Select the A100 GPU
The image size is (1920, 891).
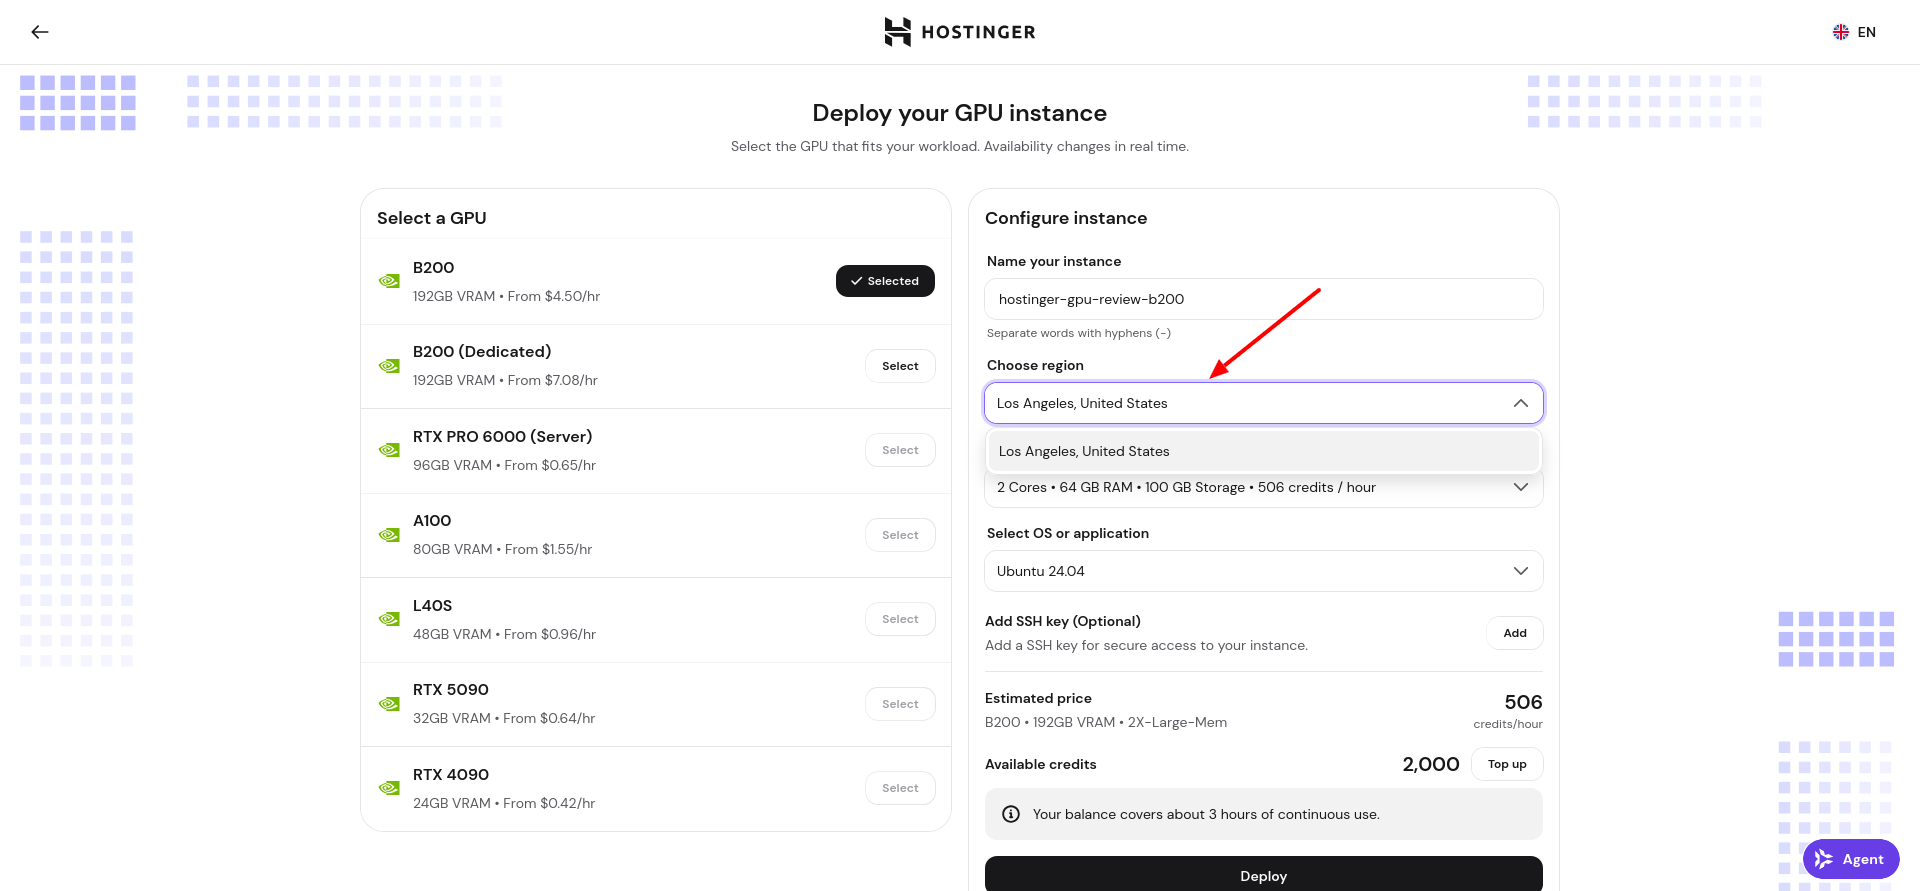900,535
